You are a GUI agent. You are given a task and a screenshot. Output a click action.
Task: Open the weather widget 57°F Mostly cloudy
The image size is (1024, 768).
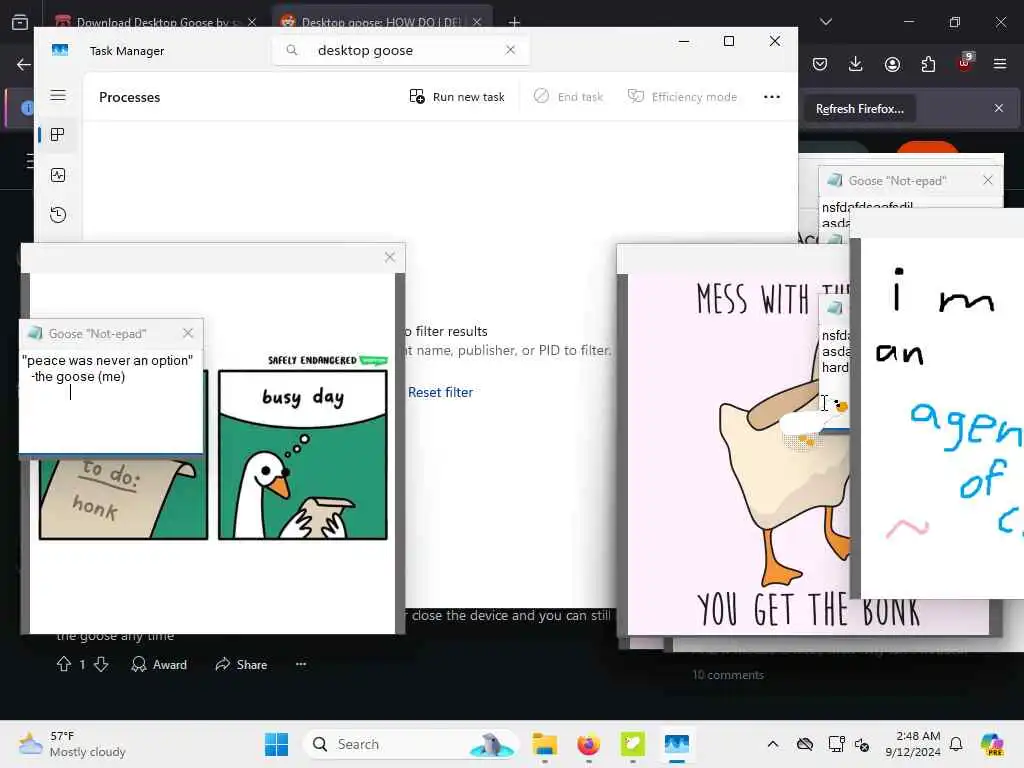pos(73,744)
